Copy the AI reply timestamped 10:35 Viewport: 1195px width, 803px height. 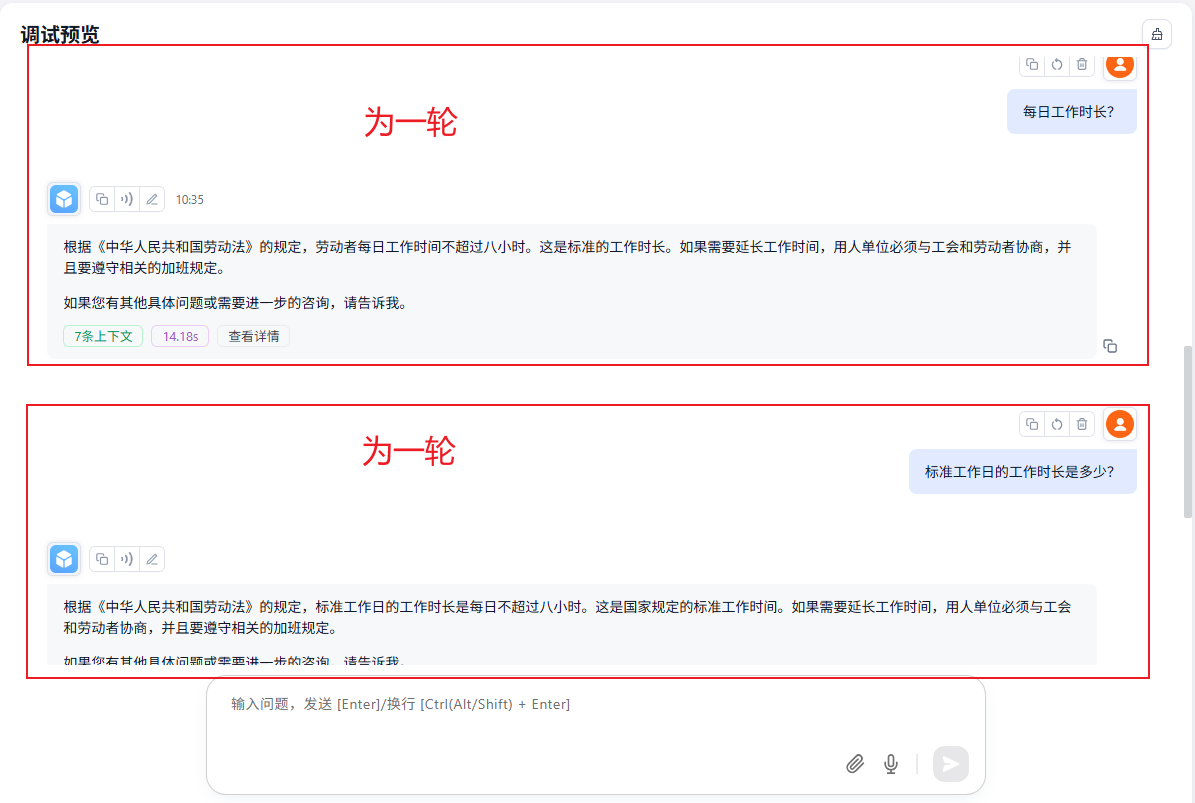pyautogui.click(x=102, y=199)
